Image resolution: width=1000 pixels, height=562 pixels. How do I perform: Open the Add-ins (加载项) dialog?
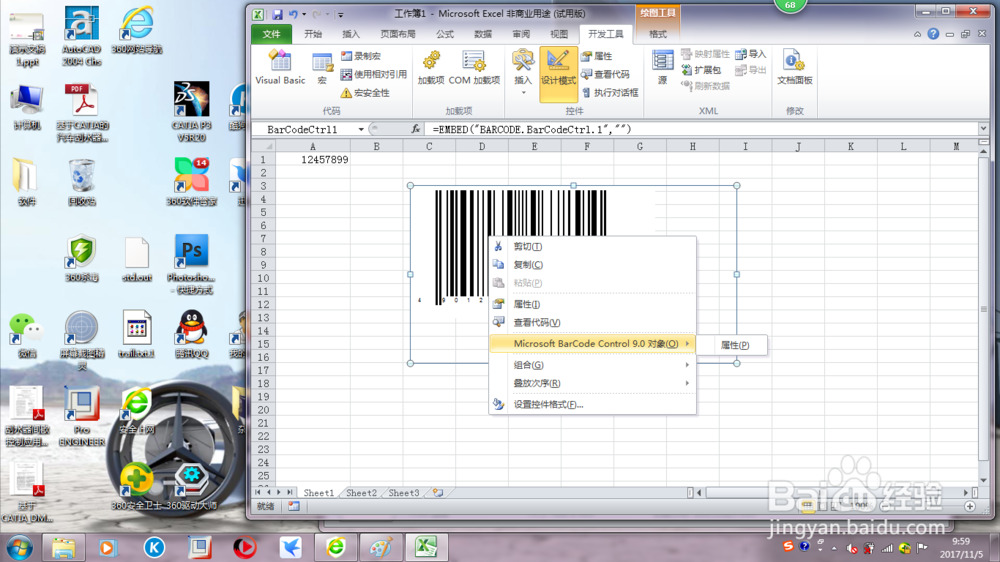[431, 68]
